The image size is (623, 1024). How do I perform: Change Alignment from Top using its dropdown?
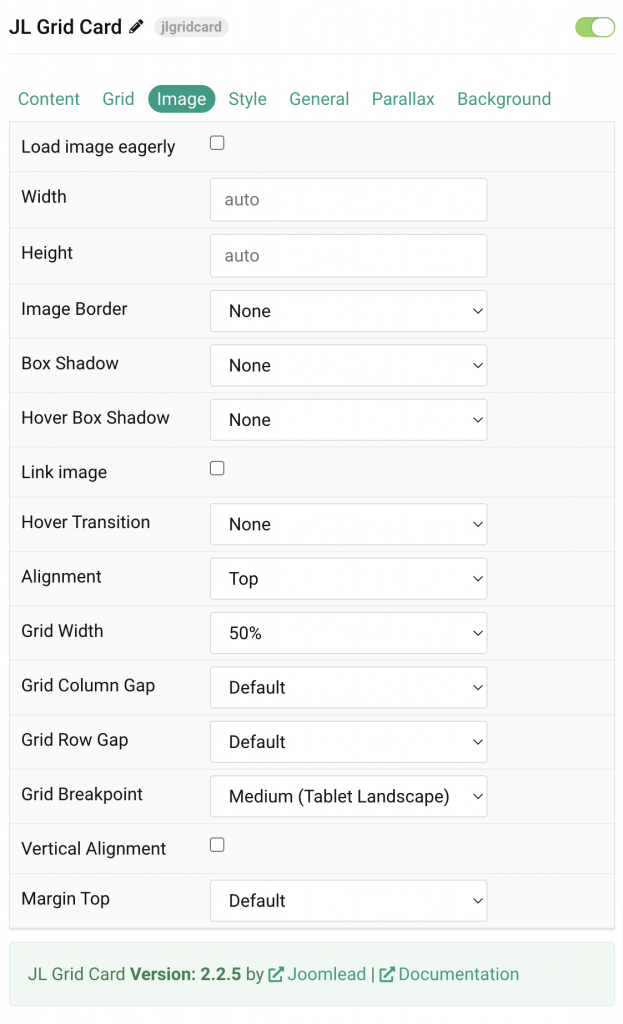(x=348, y=578)
